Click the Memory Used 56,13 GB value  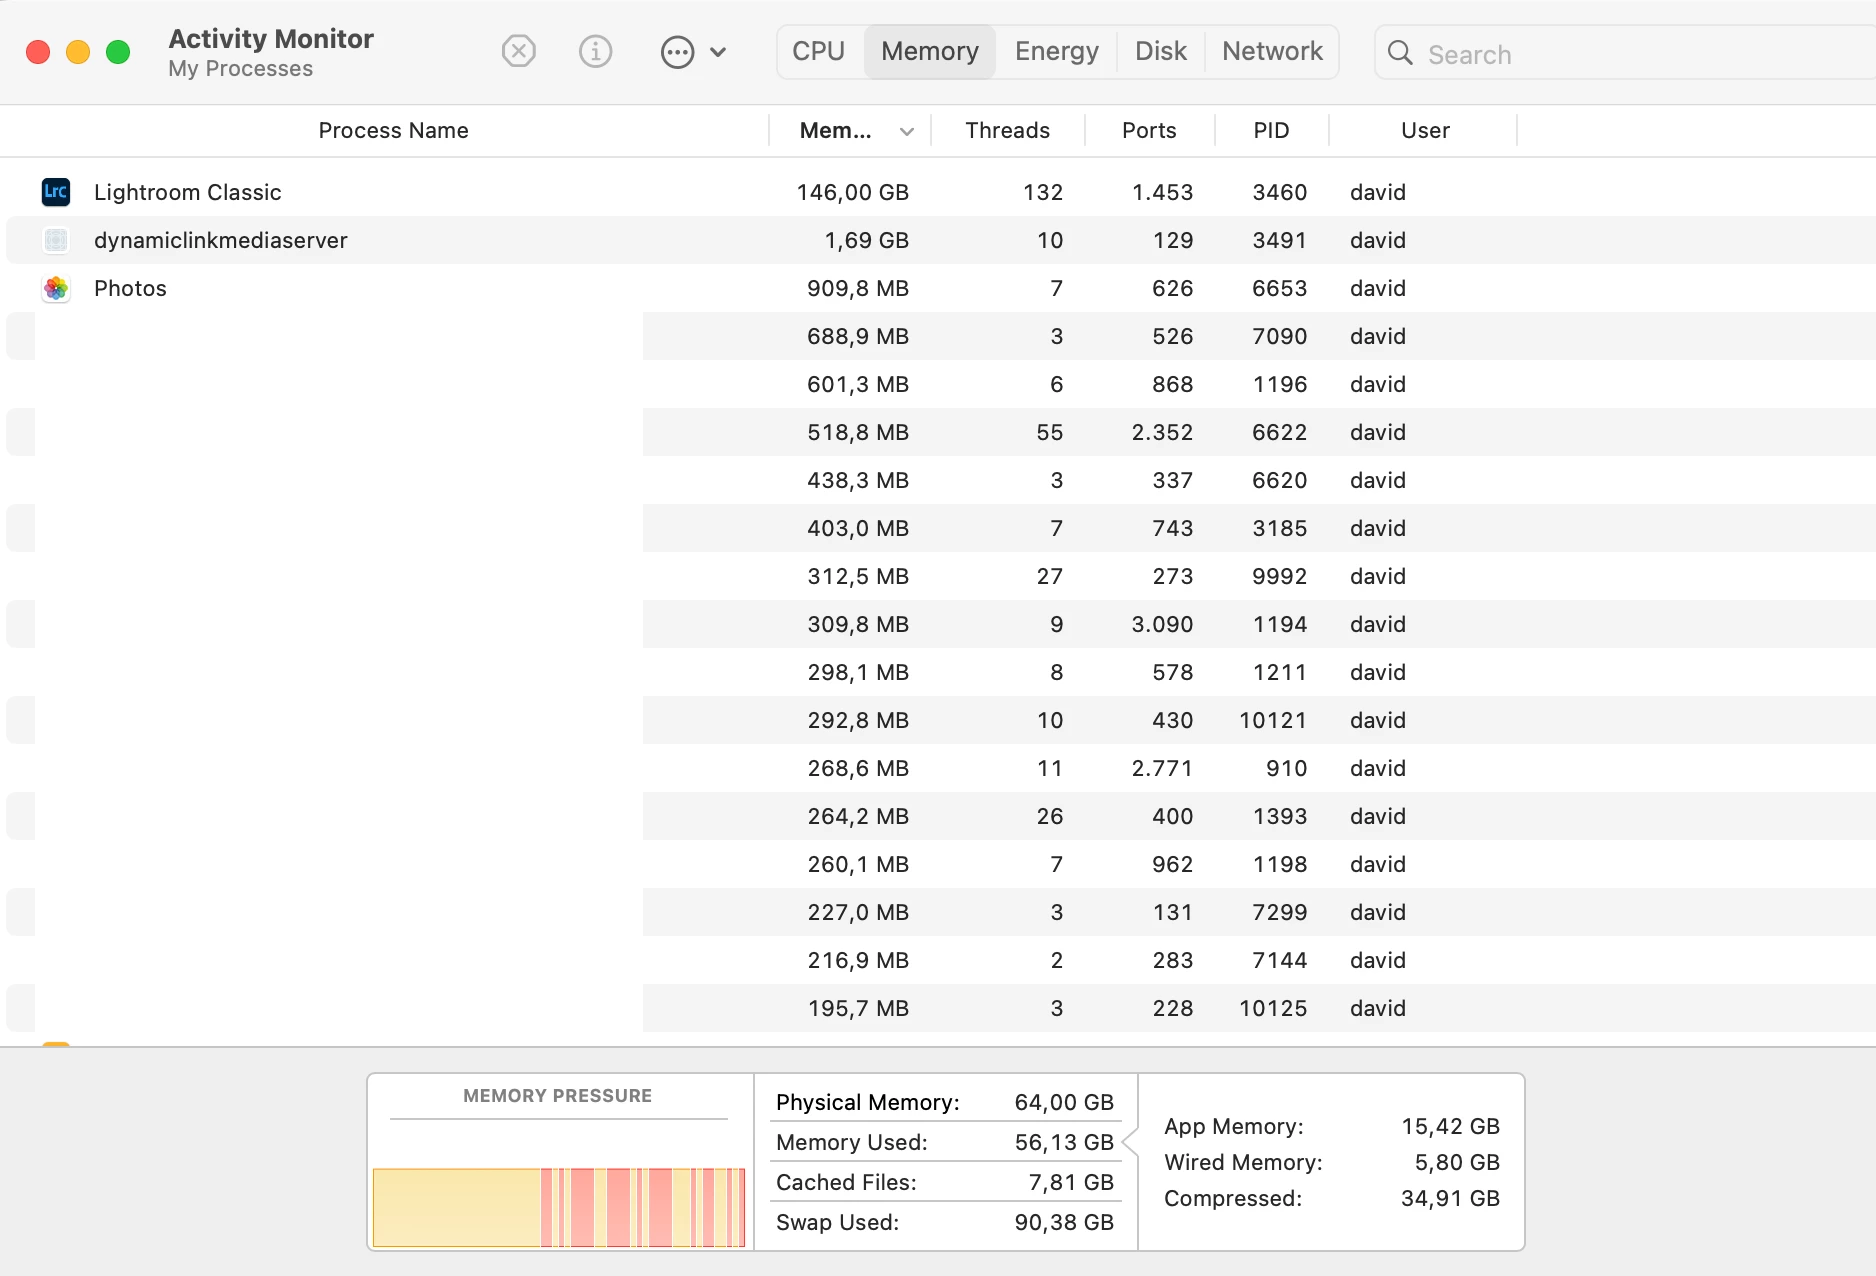click(1064, 1142)
